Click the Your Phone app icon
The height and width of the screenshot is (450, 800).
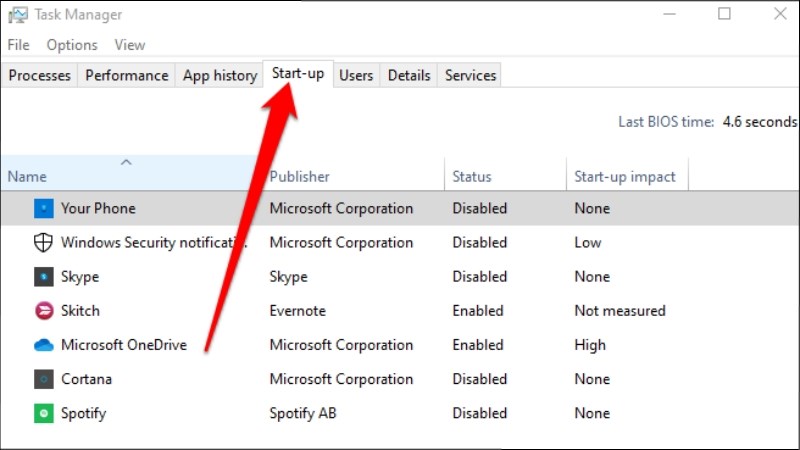coord(44,209)
